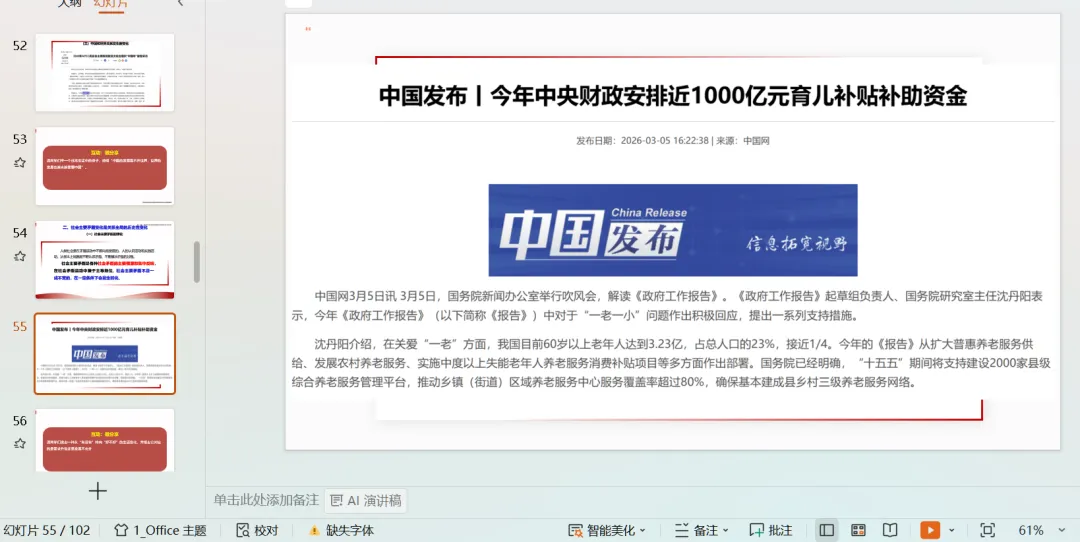This screenshot has width=1080, height=542.
Task: Click paragraph starting 中国网3月5日讯
Action: click(x=668, y=306)
